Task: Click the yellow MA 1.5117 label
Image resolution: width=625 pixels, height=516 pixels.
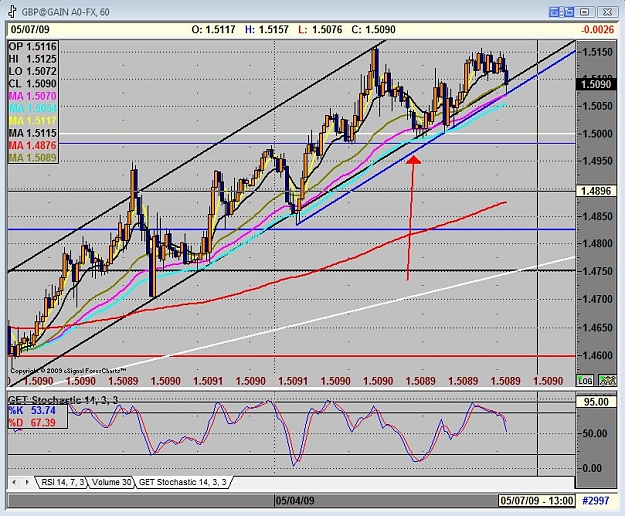Action: point(33,121)
